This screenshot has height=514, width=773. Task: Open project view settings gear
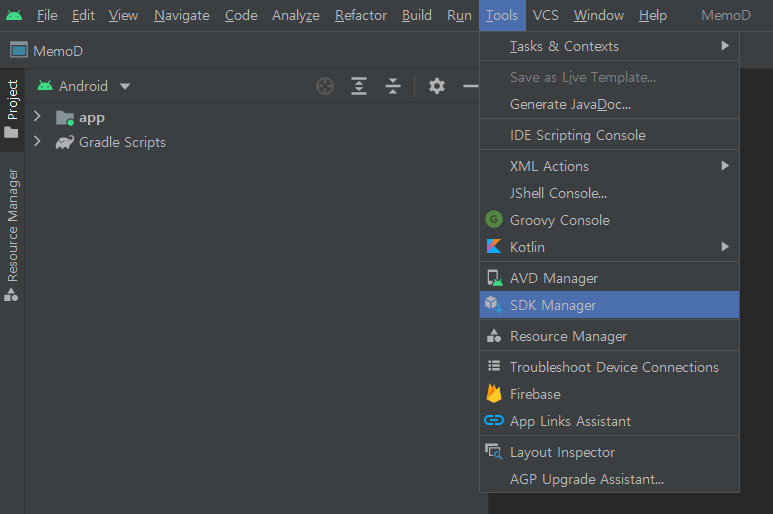(437, 86)
